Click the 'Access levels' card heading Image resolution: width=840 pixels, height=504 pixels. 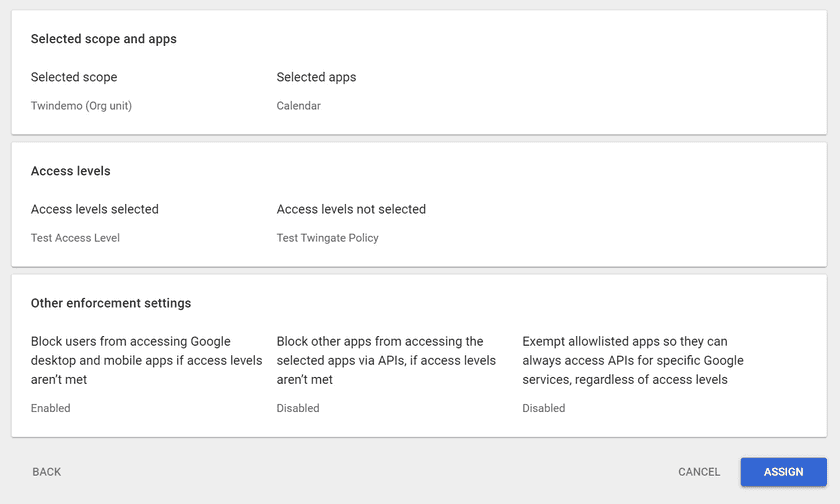coord(70,171)
